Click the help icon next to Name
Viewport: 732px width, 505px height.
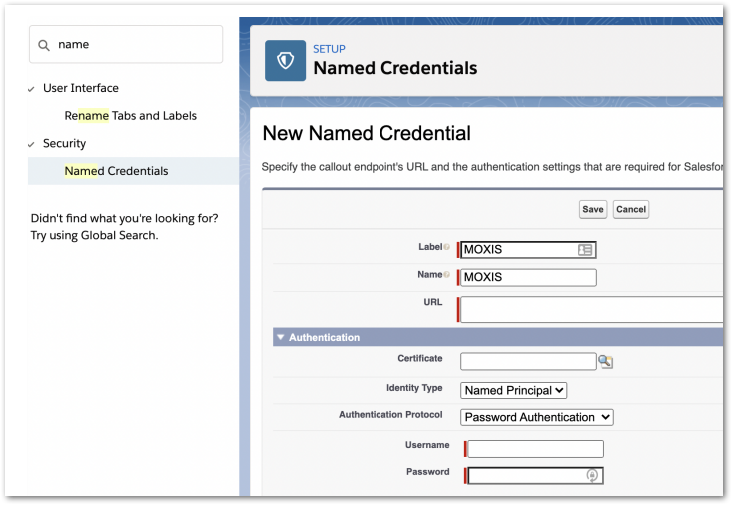(446, 275)
